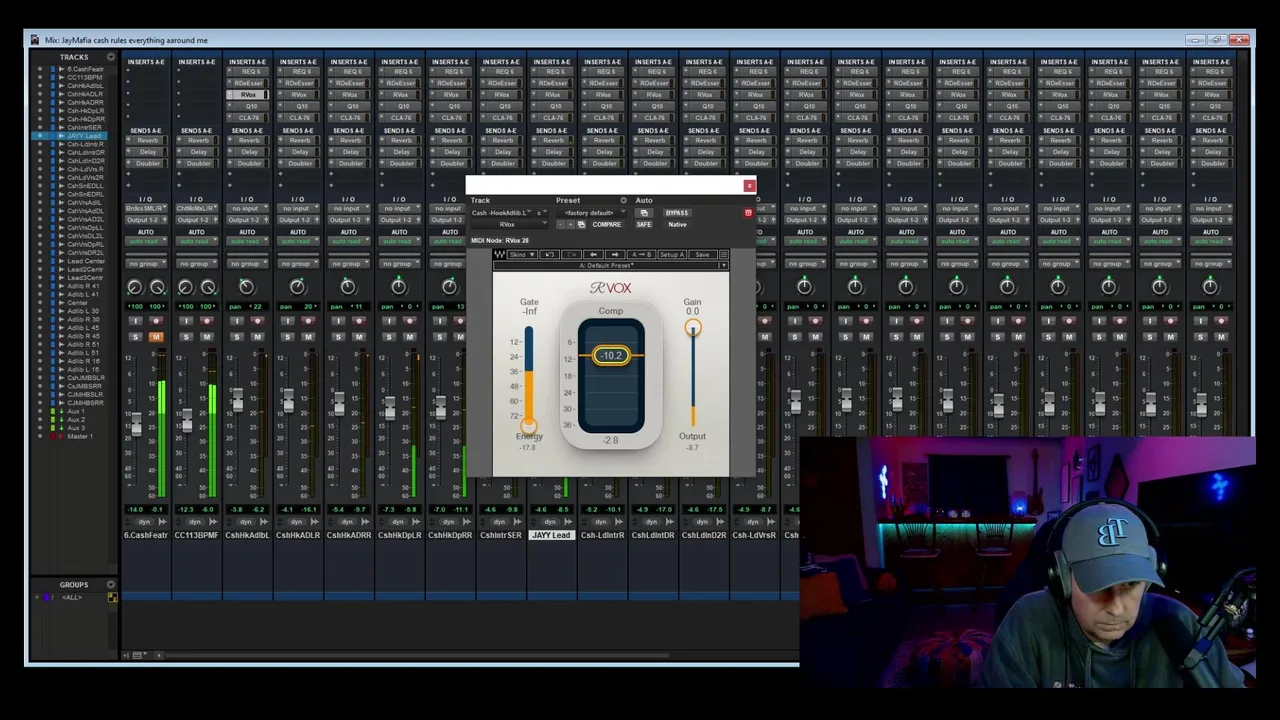The image size is (1280, 720).
Task: Click the Setup A button in RVox
Action: click(x=672, y=254)
